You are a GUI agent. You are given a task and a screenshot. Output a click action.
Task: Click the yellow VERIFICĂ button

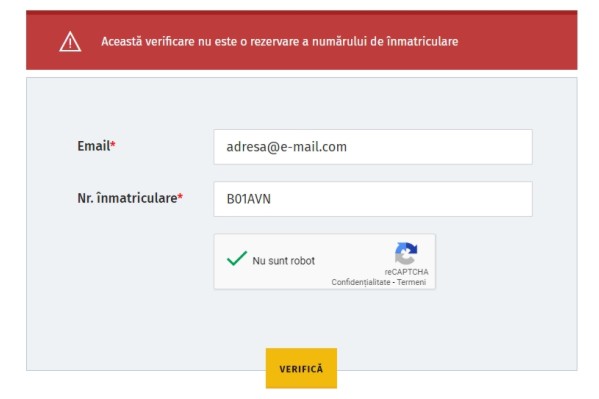301,368
